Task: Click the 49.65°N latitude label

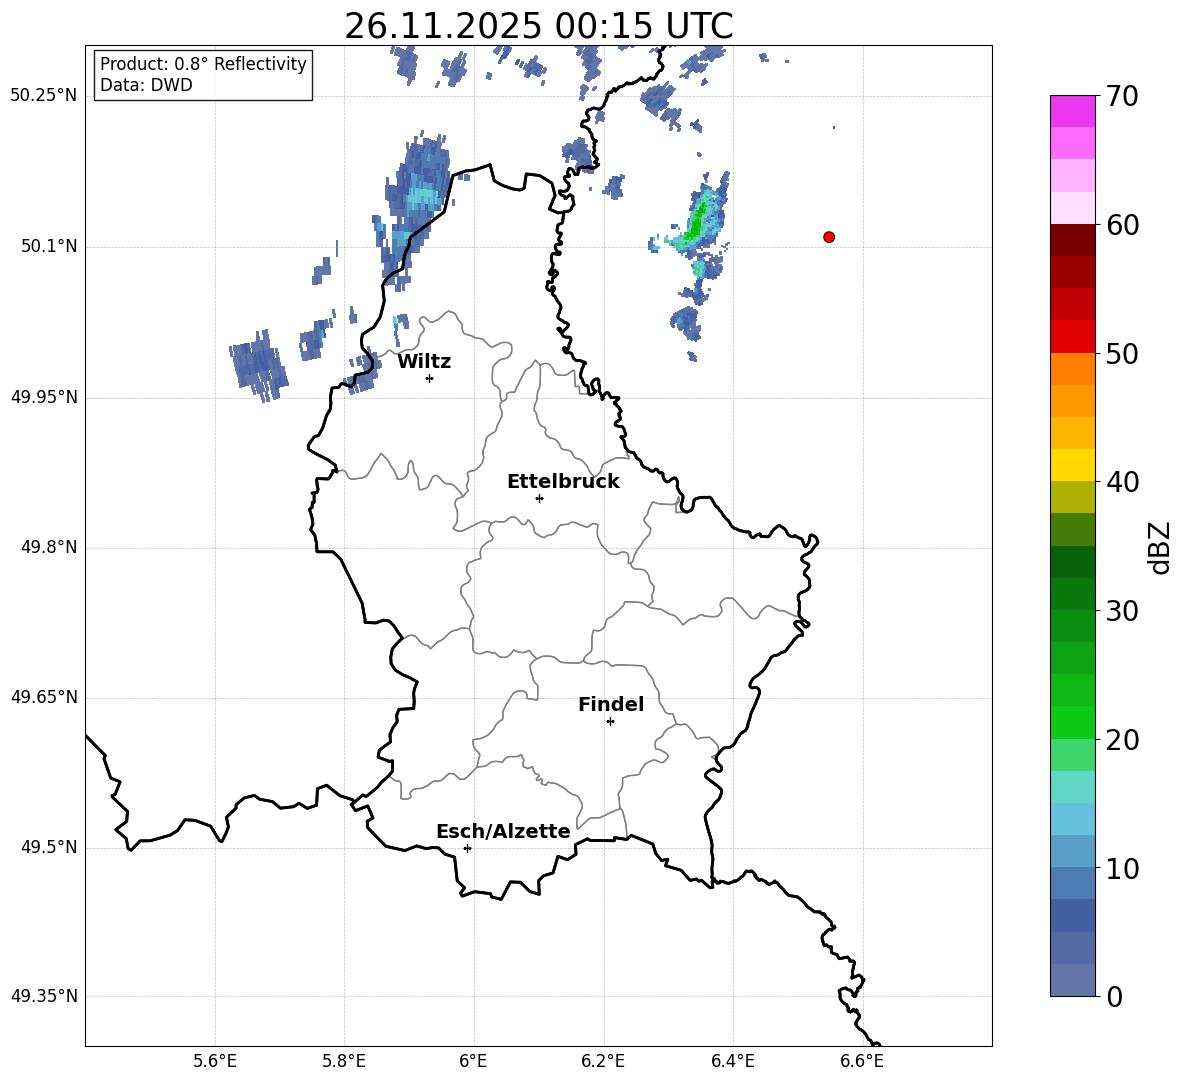Action: coord(44,697)
